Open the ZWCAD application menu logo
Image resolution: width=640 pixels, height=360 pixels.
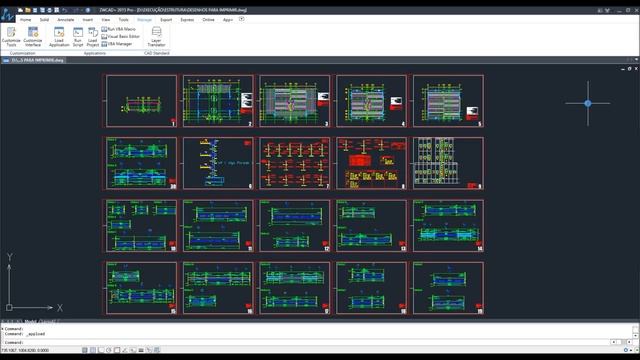pyautogui.click(x=7, y=15)
